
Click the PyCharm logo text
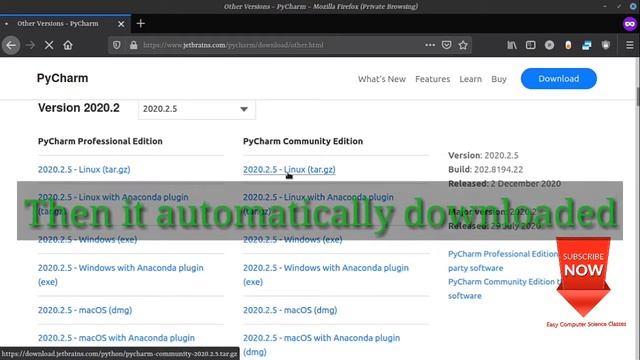(62, 78)
